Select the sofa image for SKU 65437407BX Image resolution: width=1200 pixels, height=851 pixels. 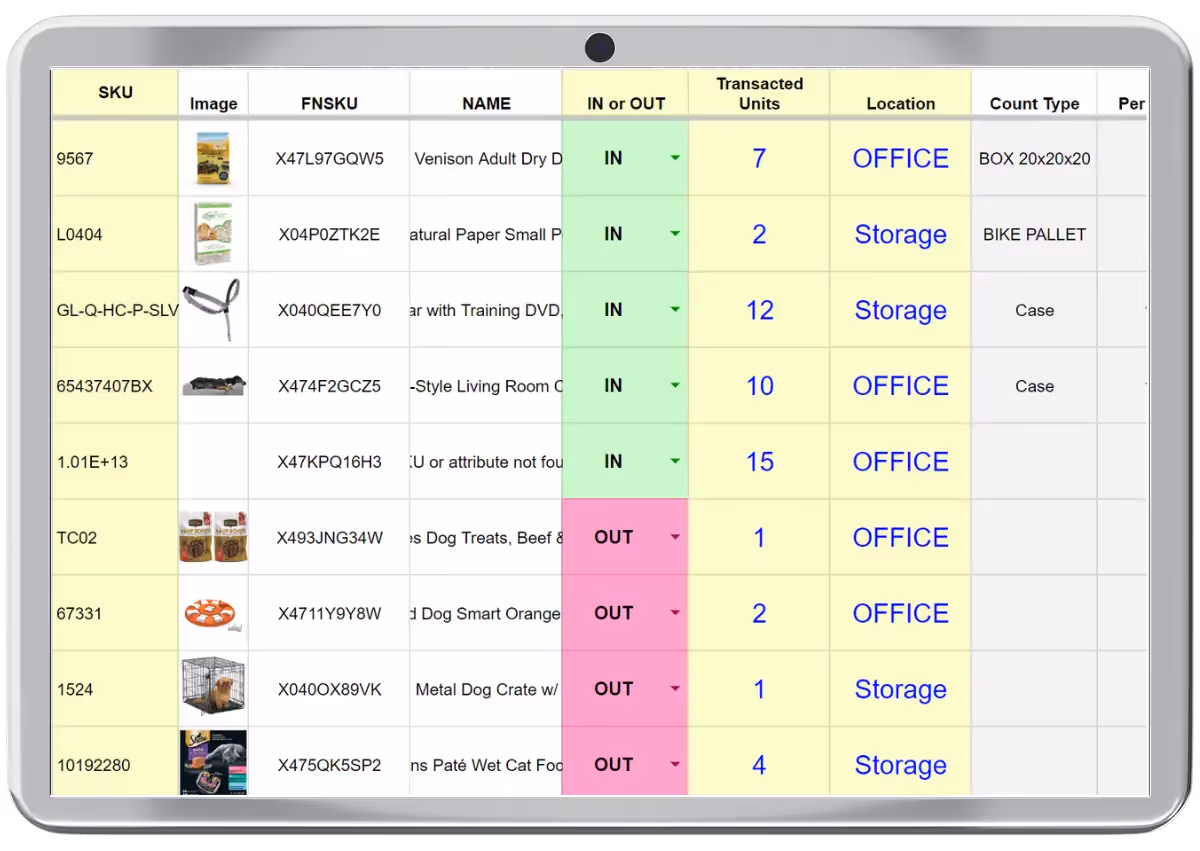pos(213,386)
